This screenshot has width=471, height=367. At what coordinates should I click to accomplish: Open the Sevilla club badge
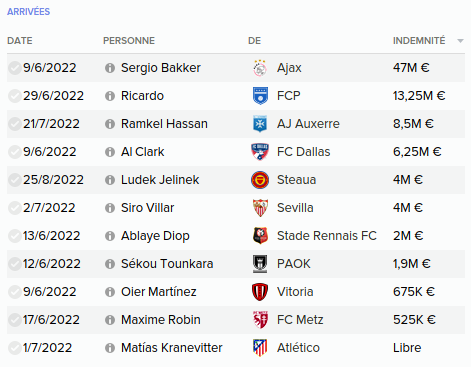(x=260, y=208)
